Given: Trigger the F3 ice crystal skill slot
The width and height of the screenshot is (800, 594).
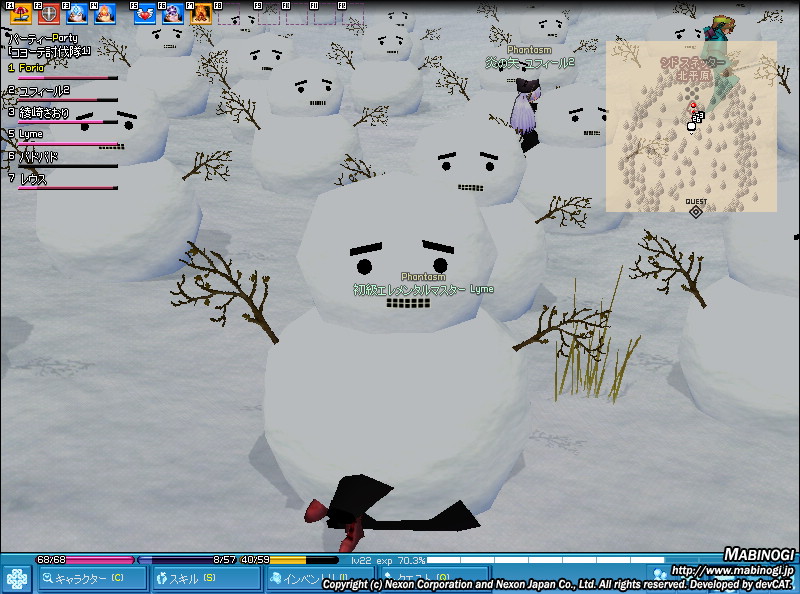Looking at the screenshot, I should pos(77,14).
